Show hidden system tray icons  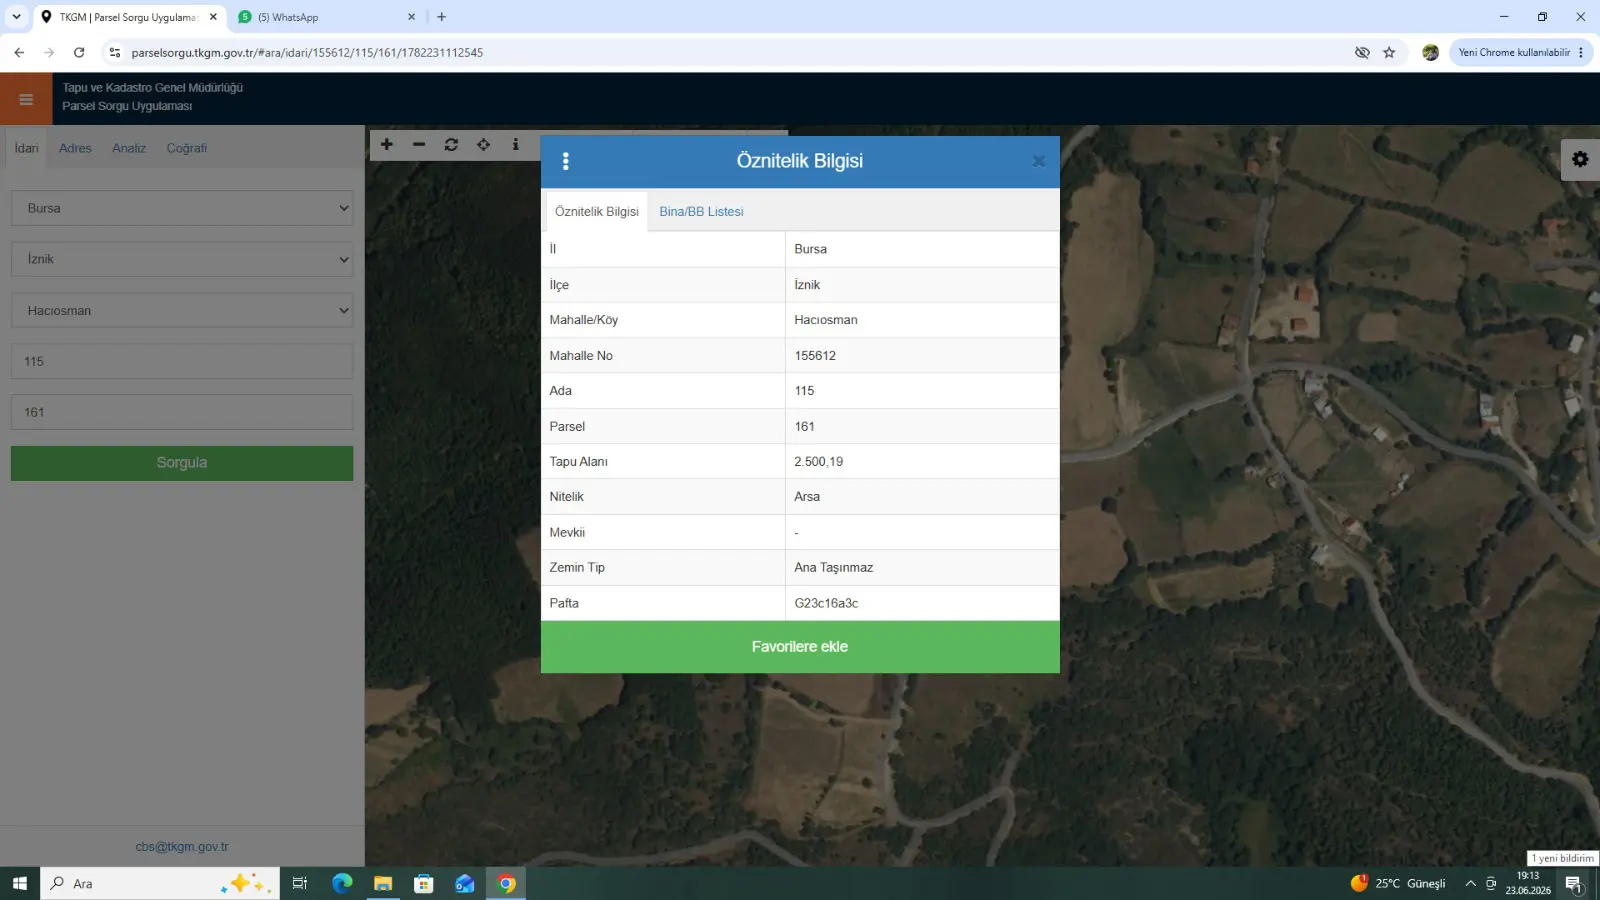[x=1470, y=883]
